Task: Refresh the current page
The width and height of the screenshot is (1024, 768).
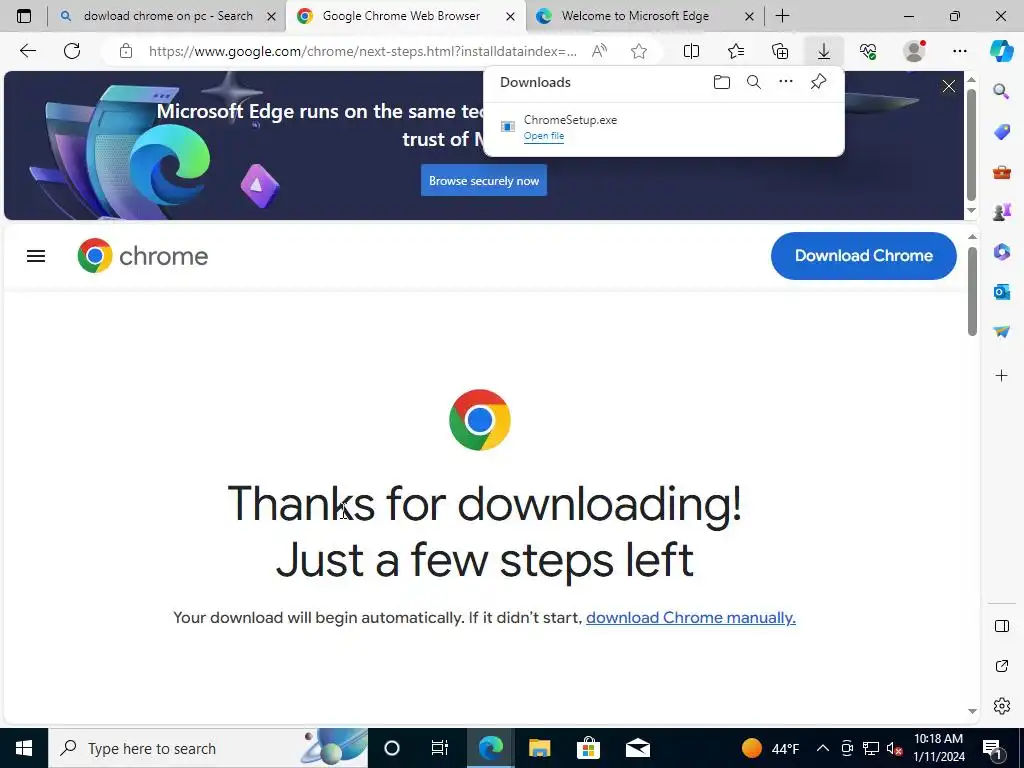Action: click(x=72, y=51)
